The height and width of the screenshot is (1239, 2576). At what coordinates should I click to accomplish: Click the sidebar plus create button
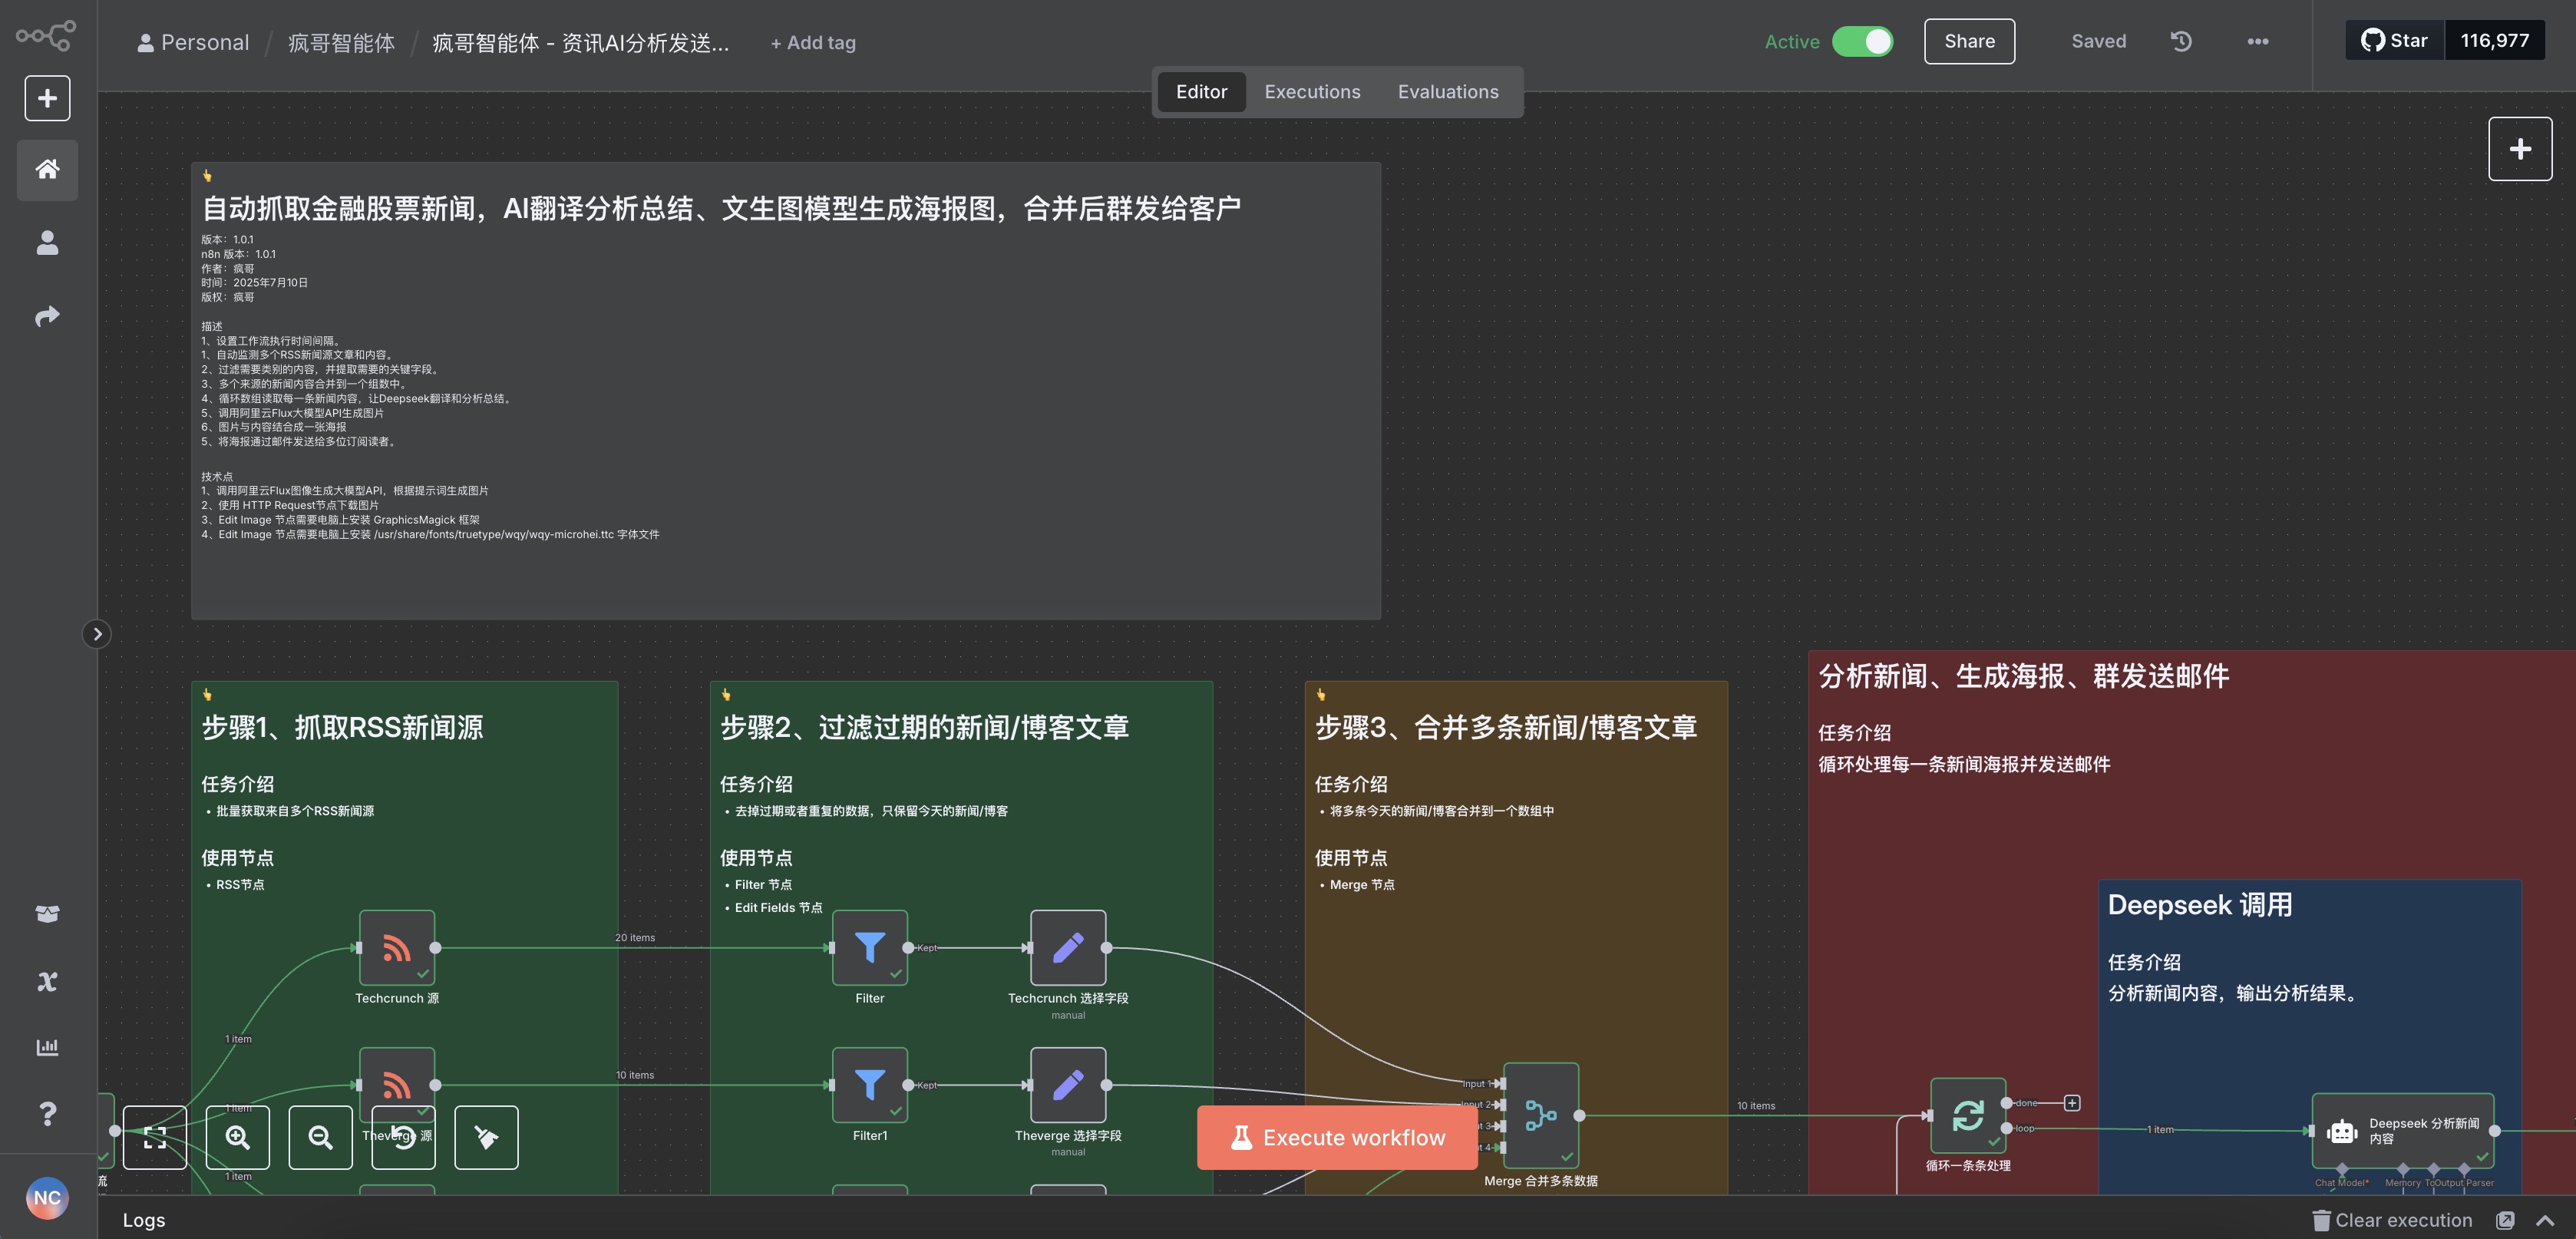tap(47, 98)
